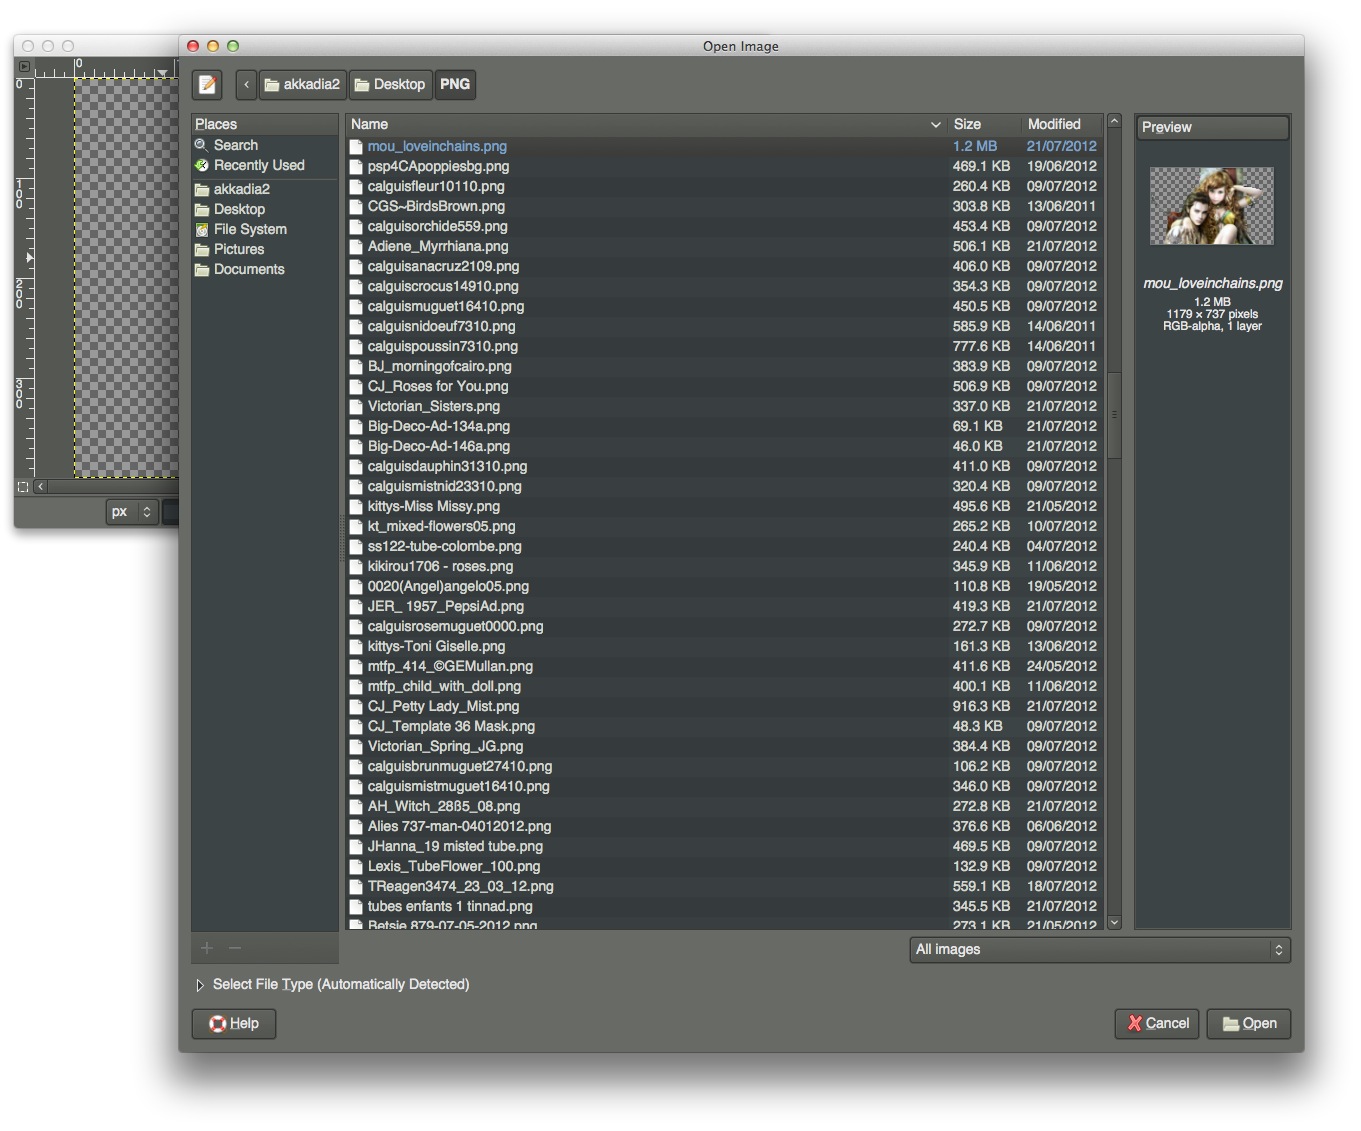Click the Cancel button
The width and height of the screenshot is (1361, 1131).
coord(1158,1024)
